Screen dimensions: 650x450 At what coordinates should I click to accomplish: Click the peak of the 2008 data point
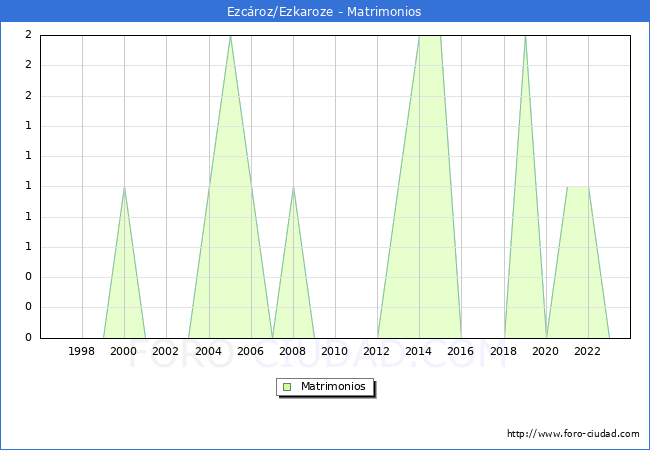point(293,187)
